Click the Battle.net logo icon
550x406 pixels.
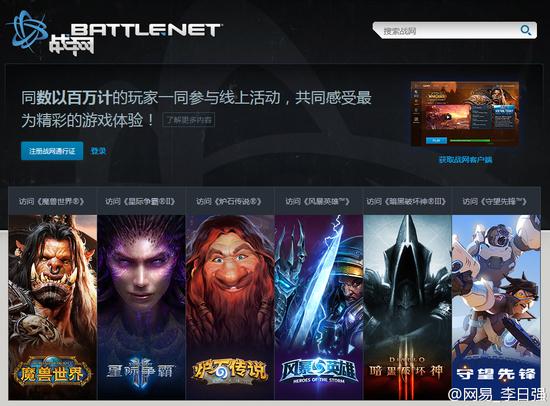click(x=28, y=32)
